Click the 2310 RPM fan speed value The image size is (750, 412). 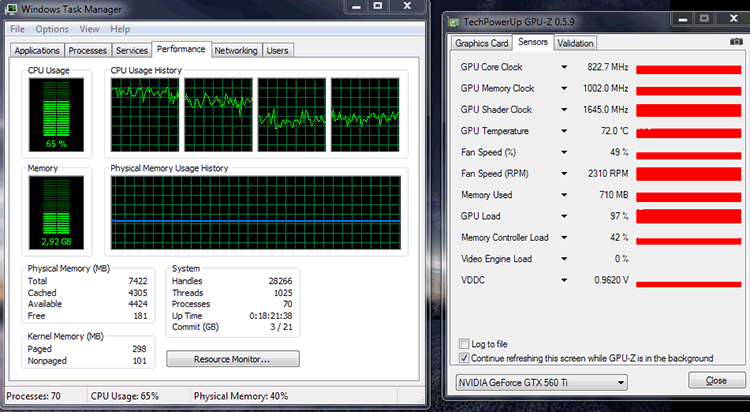click(x=608, y=174)
